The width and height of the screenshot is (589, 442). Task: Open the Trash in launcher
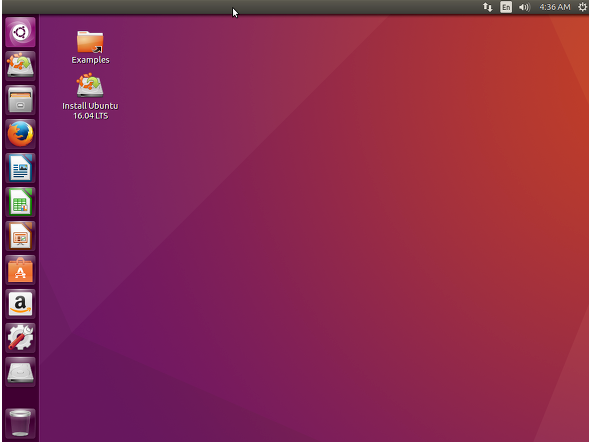click(x=20, y=423)
